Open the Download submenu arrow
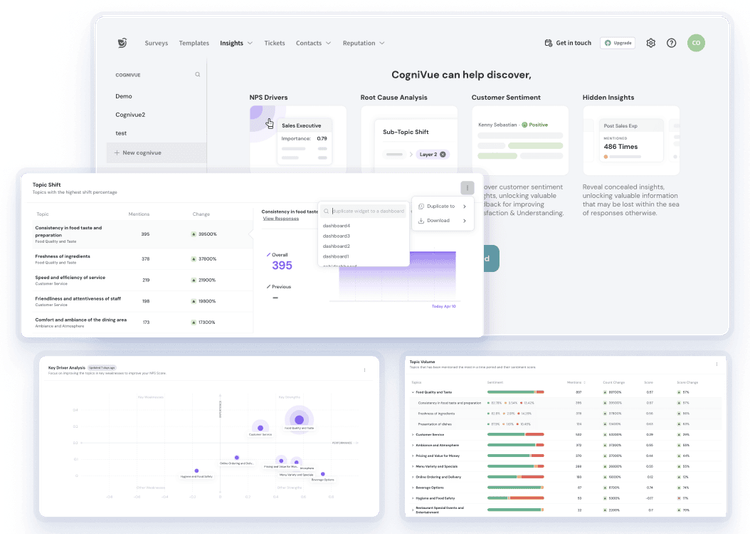This screenshot has height=534, width=750. point(464,221)
